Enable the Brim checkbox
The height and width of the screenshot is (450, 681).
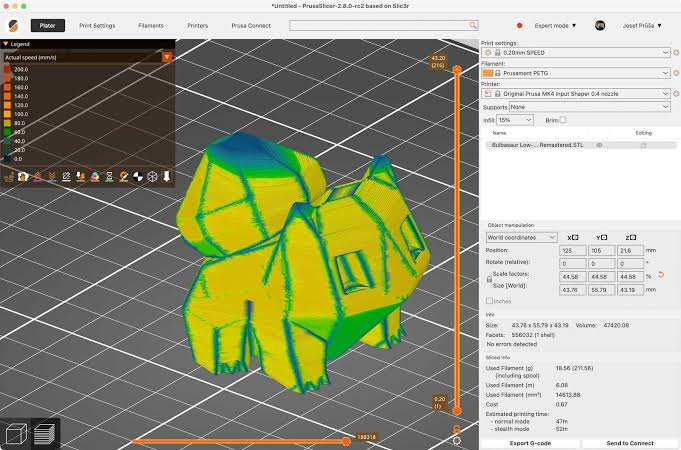click(563, 119)
